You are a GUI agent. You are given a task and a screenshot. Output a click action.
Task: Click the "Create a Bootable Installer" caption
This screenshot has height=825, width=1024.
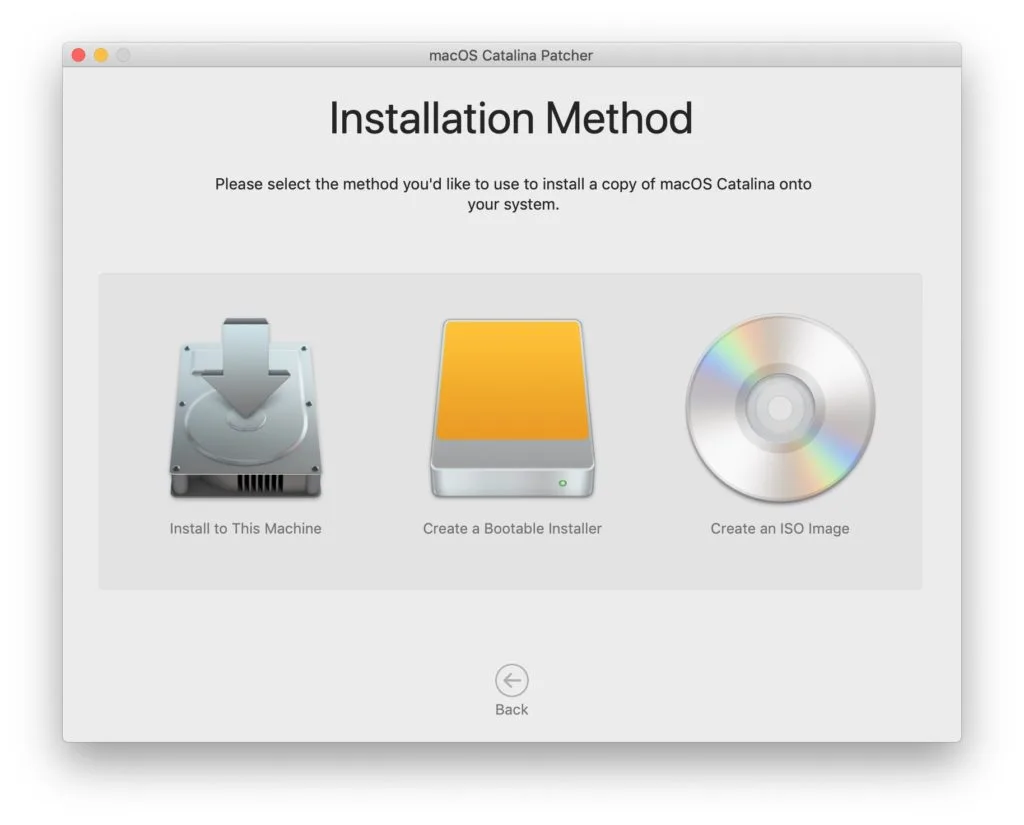pos(512,528)
